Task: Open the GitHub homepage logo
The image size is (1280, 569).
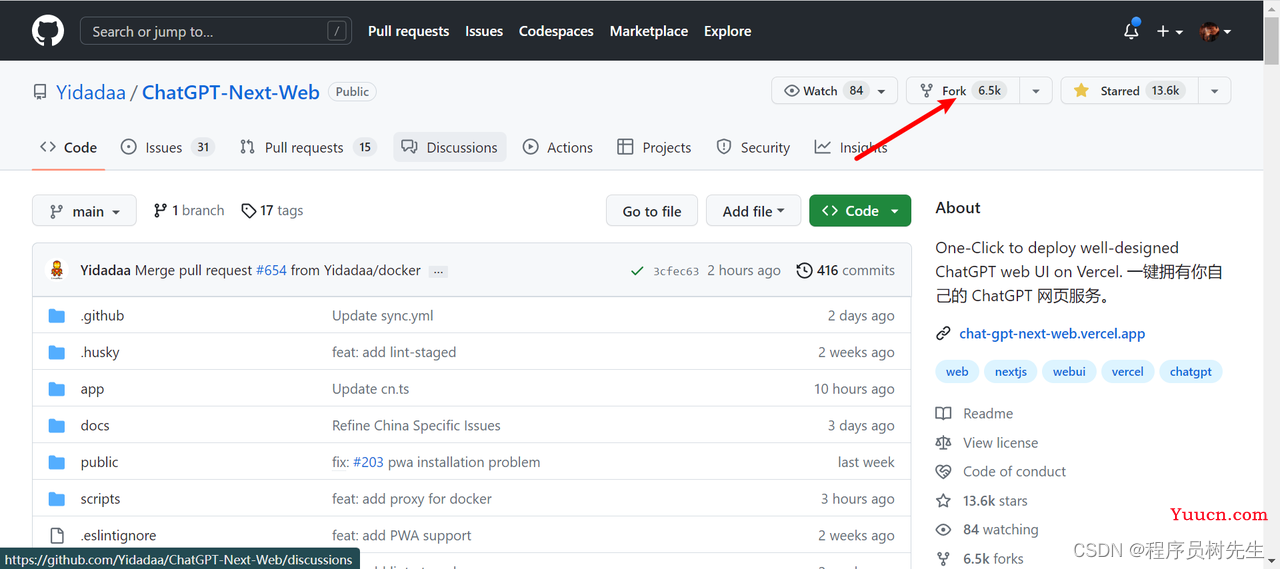Action: pos(48,31)
